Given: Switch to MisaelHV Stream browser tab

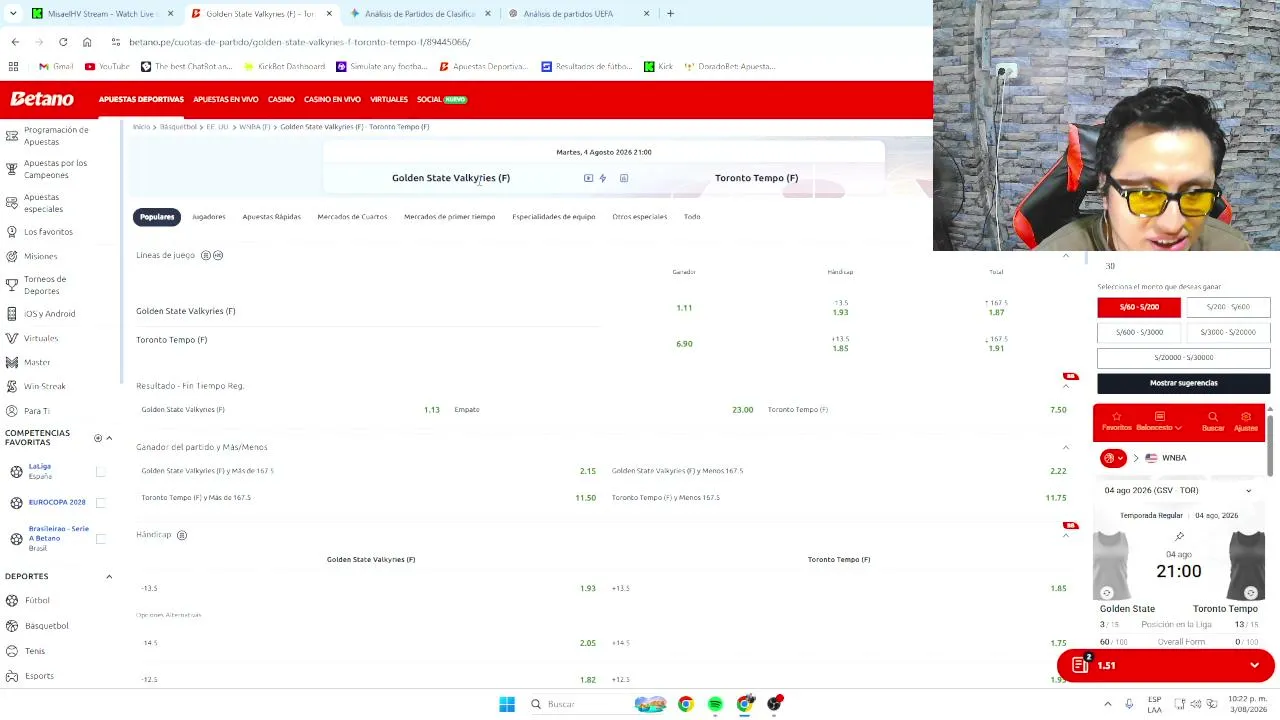Looking at the screenshot, I should click(x=101, y=14).
